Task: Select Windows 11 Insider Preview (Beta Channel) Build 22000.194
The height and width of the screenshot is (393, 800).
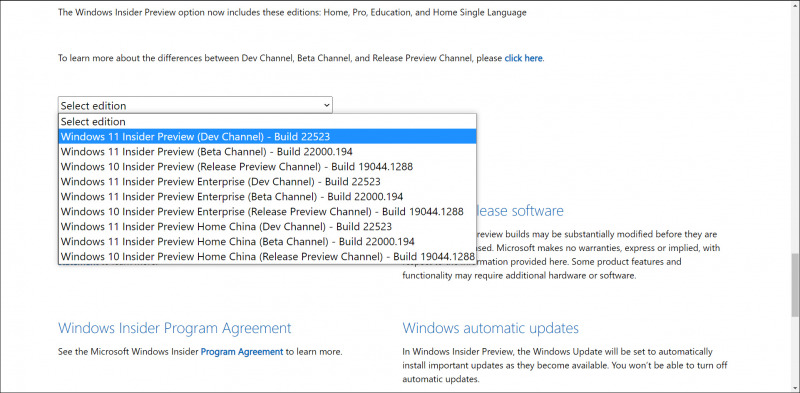Action: pos(267,152)
